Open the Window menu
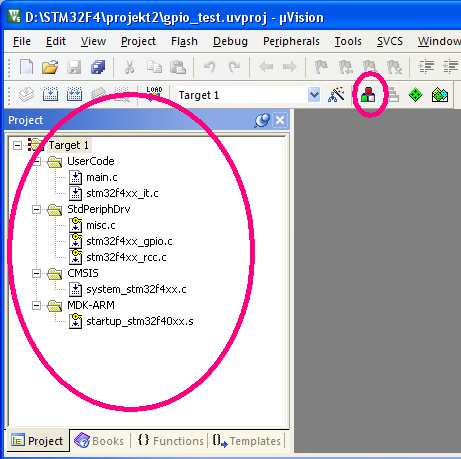 coord(439,41)
